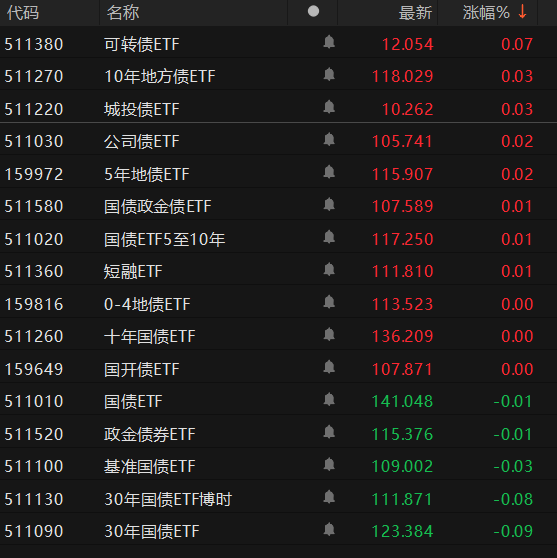
Task: Select code 511580
Action: tap(34, 207)
